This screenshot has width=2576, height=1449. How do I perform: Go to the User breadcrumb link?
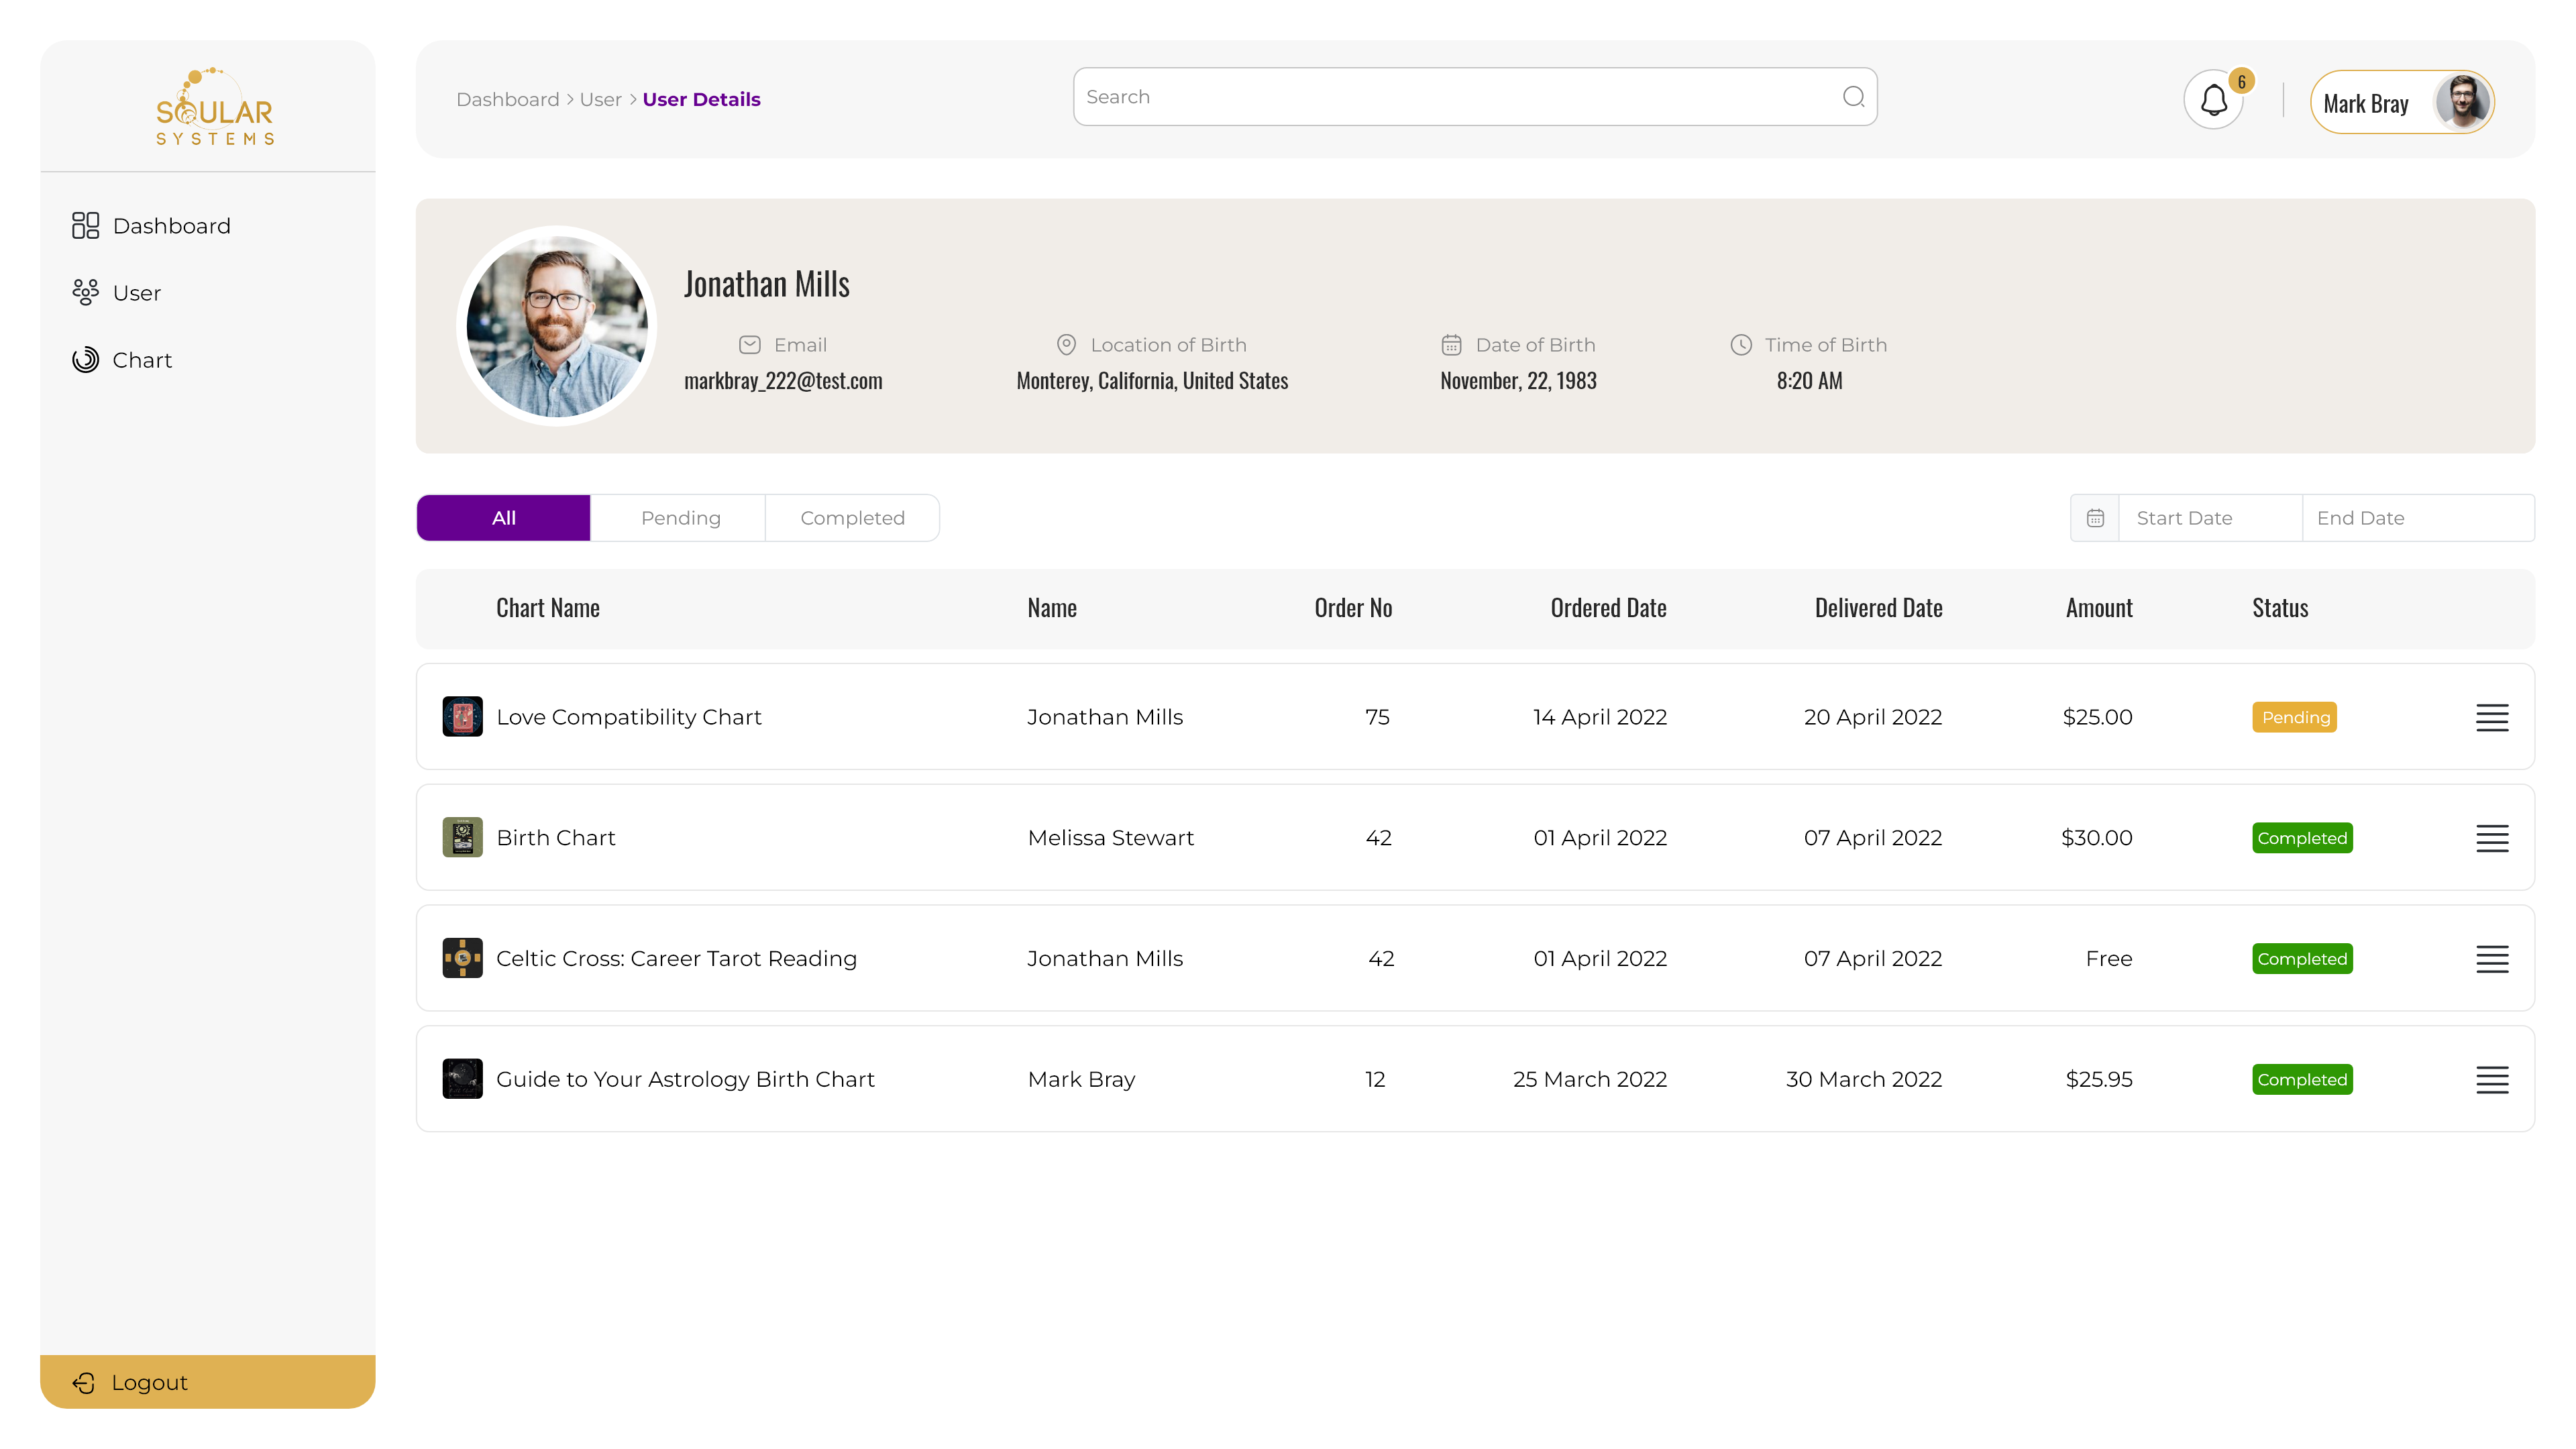(x=600, y=100)
